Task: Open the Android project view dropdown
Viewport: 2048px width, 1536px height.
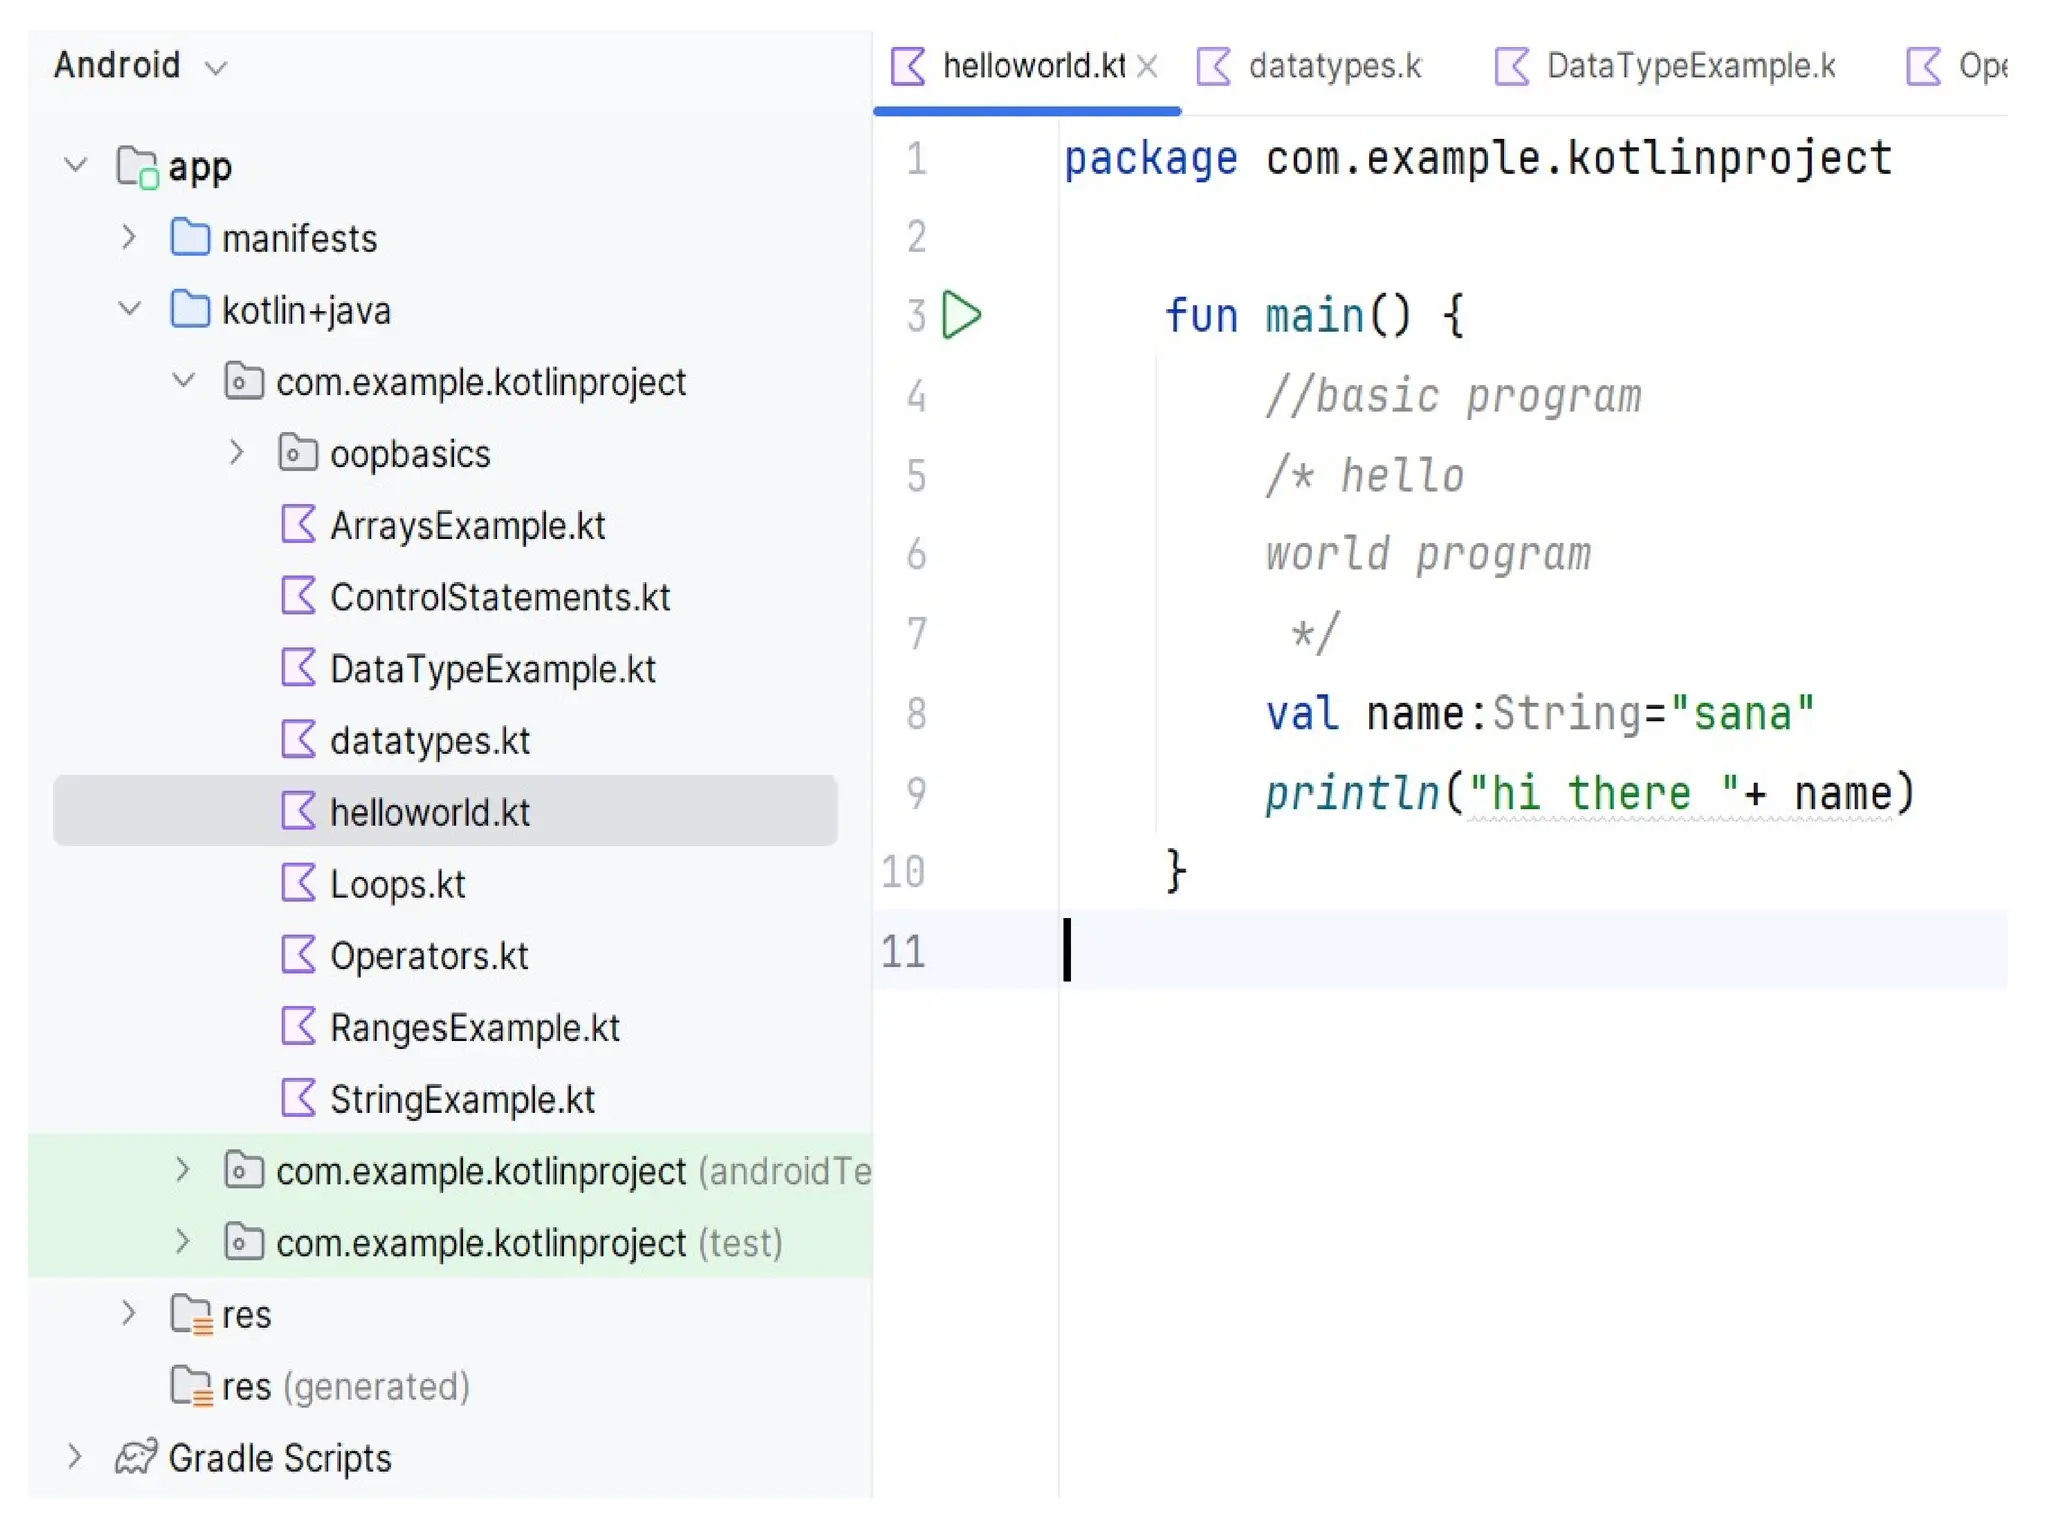Action: click(140, 66)
